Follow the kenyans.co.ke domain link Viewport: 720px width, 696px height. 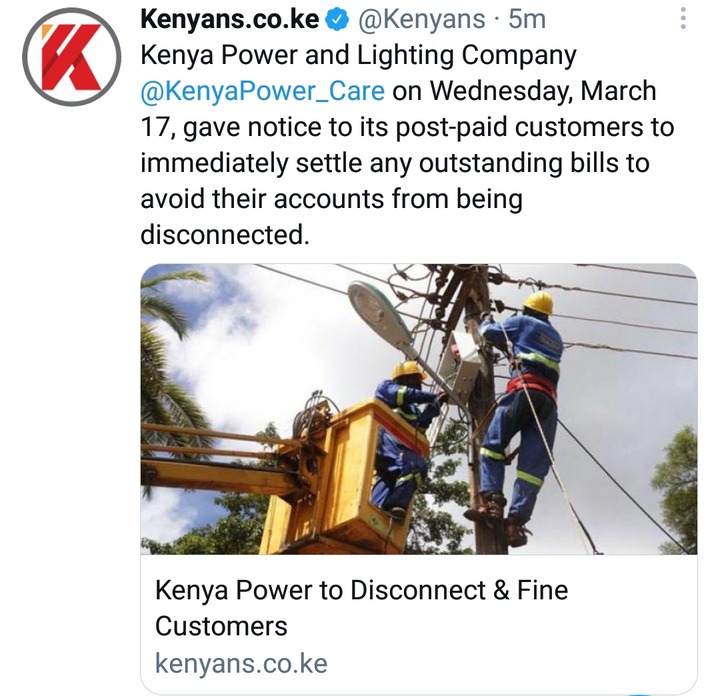[241, 663]
